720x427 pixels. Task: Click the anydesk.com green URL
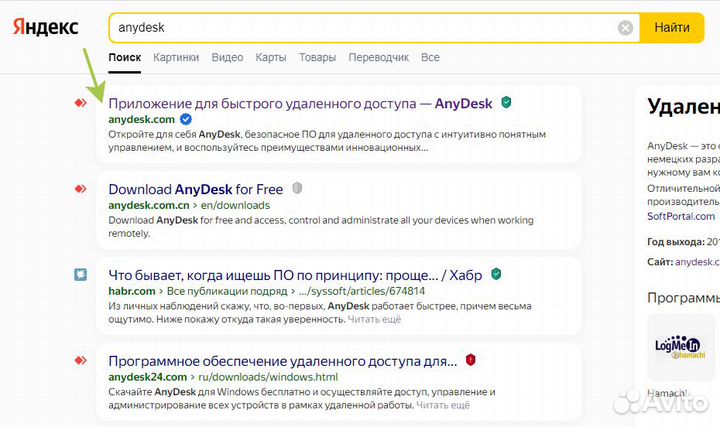[141, 119]
